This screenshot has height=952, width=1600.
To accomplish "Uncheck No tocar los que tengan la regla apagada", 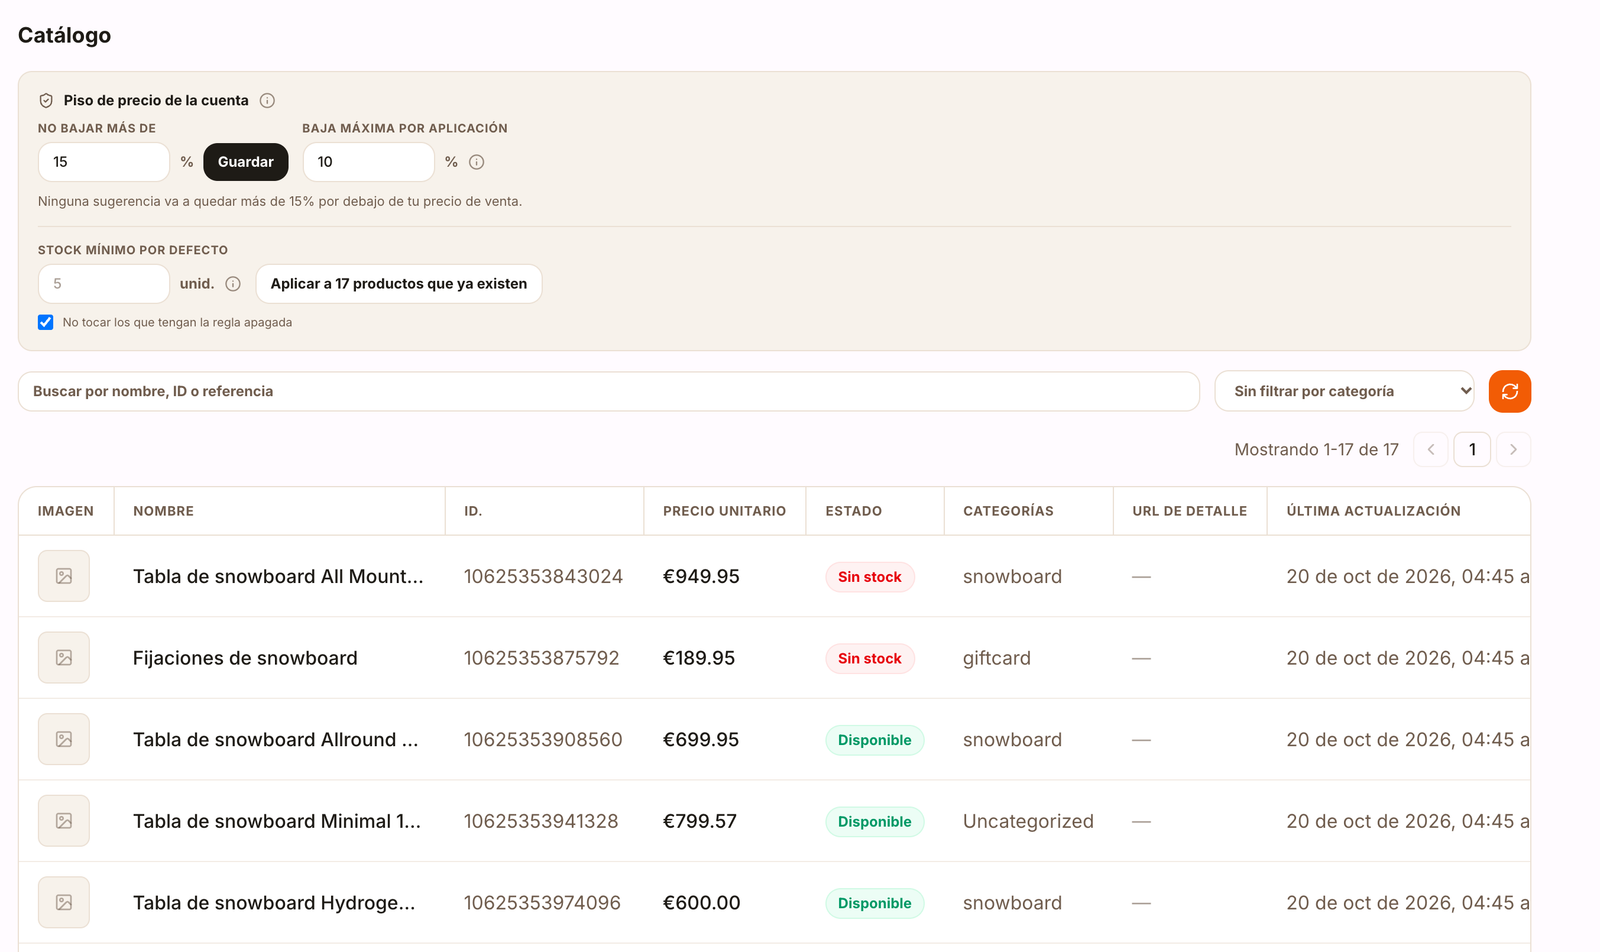I will (46, 322).
